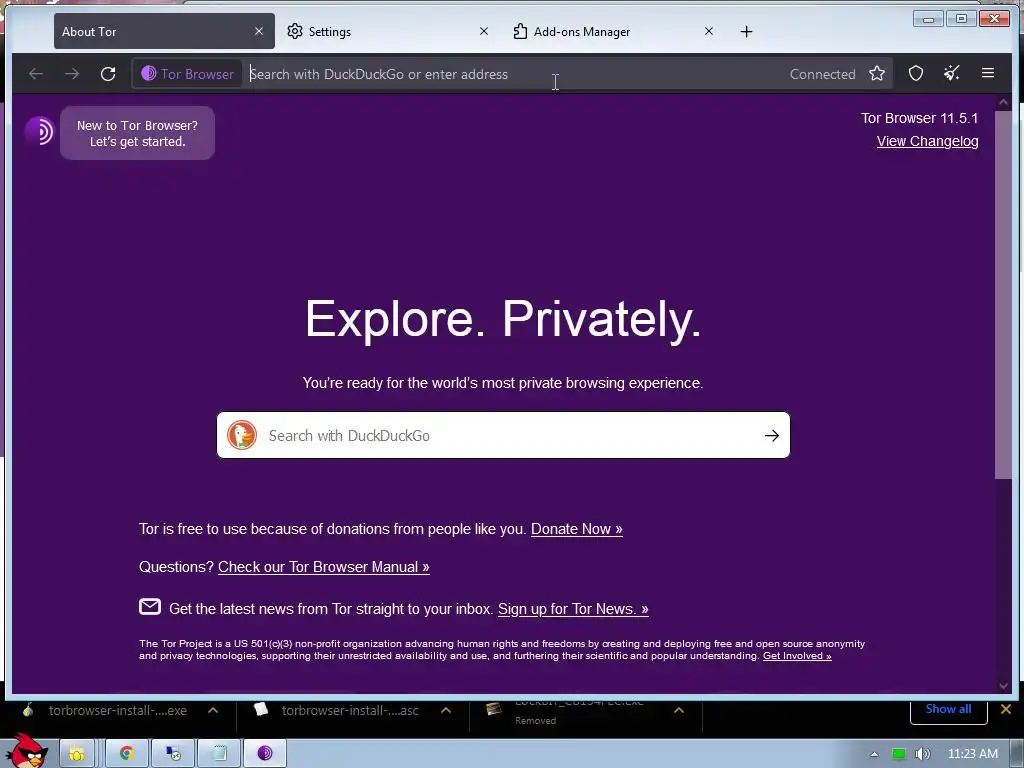
Task: Click the page vertical scrollbar thumb
Action: tap(1002, 295)
